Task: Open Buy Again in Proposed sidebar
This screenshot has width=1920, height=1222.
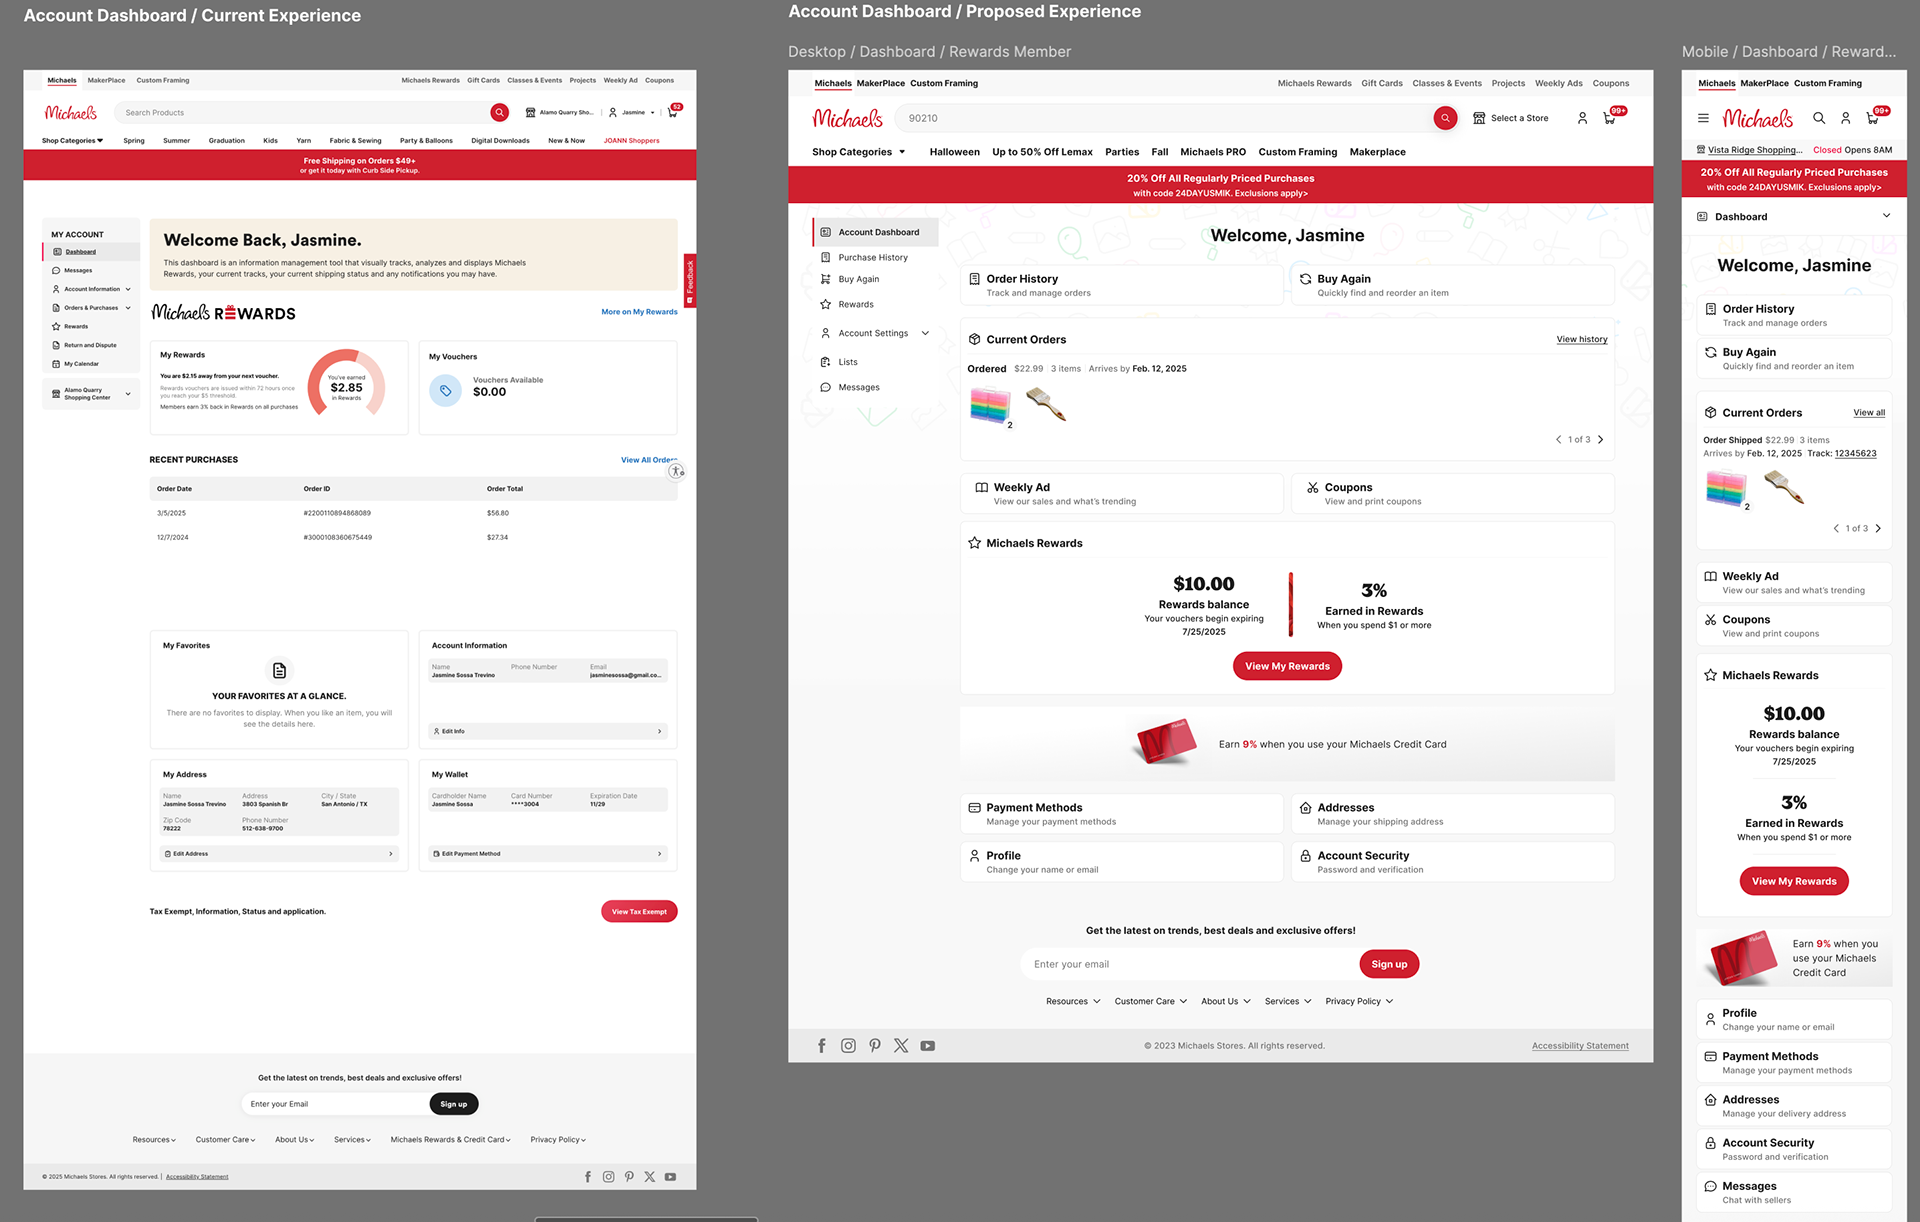Action: coord(859,279)
